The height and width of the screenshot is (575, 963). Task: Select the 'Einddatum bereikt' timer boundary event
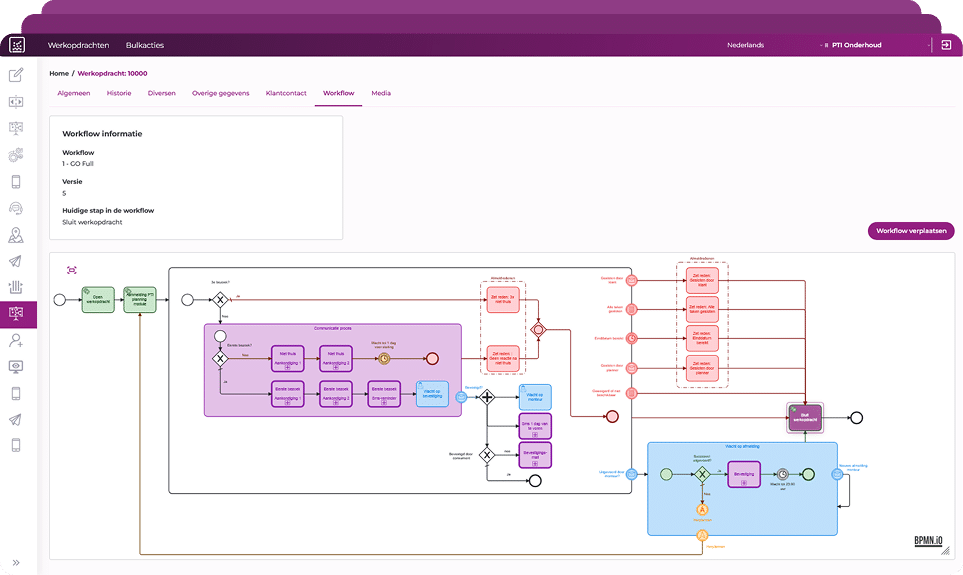(631, 338)
